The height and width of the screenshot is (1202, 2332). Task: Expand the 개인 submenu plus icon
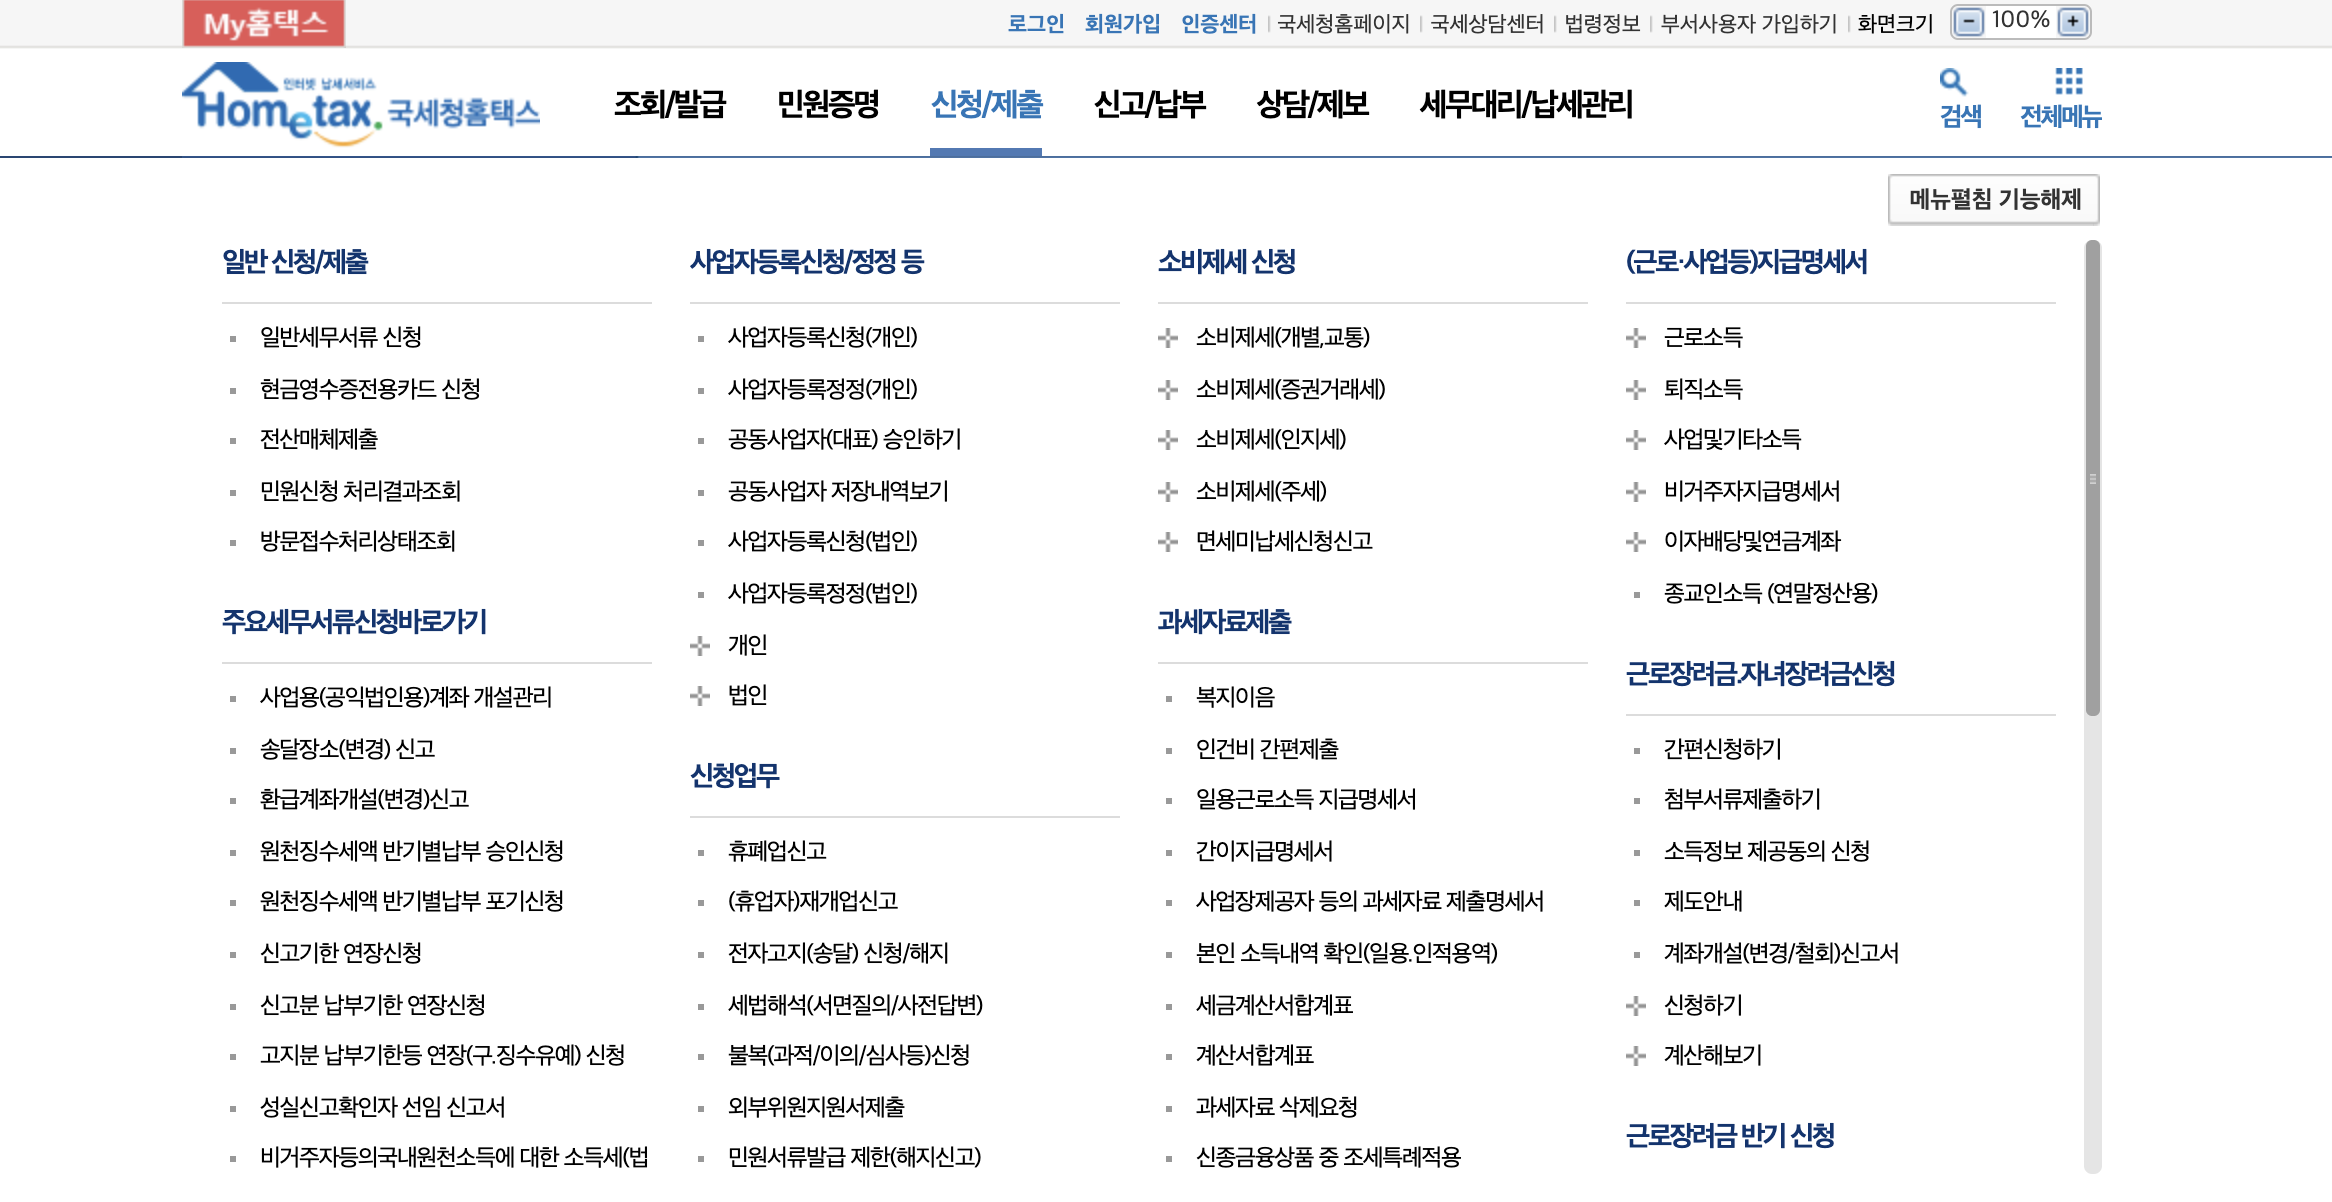(700, 646)
